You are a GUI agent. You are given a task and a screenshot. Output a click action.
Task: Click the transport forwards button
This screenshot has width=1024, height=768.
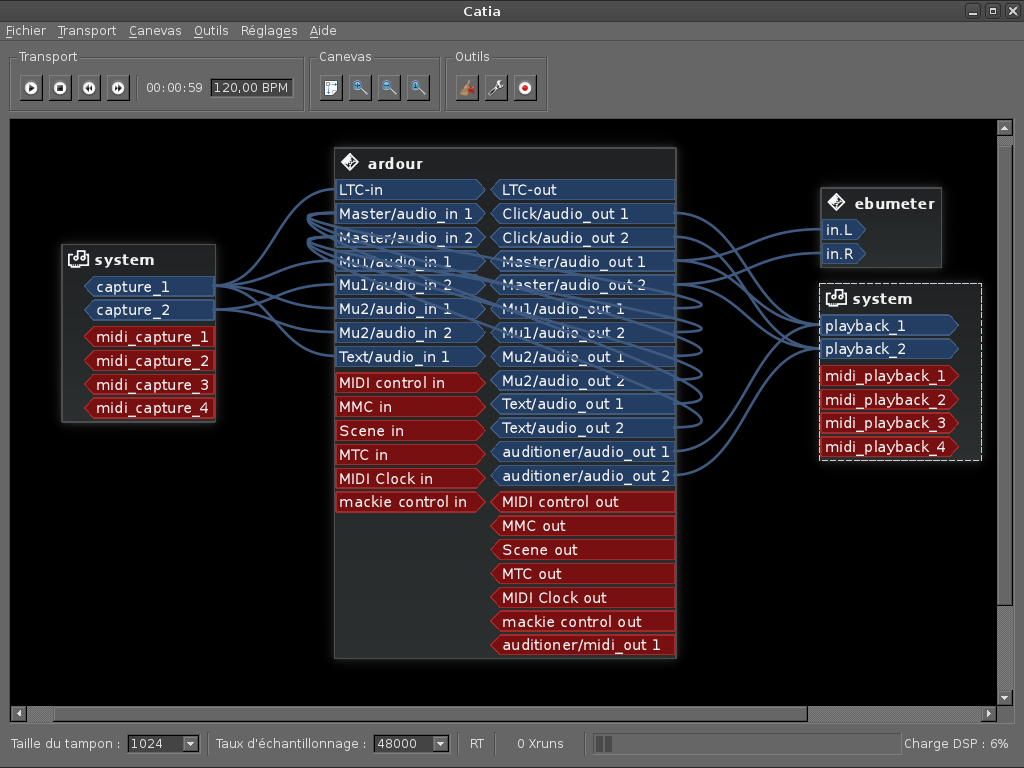118,88
